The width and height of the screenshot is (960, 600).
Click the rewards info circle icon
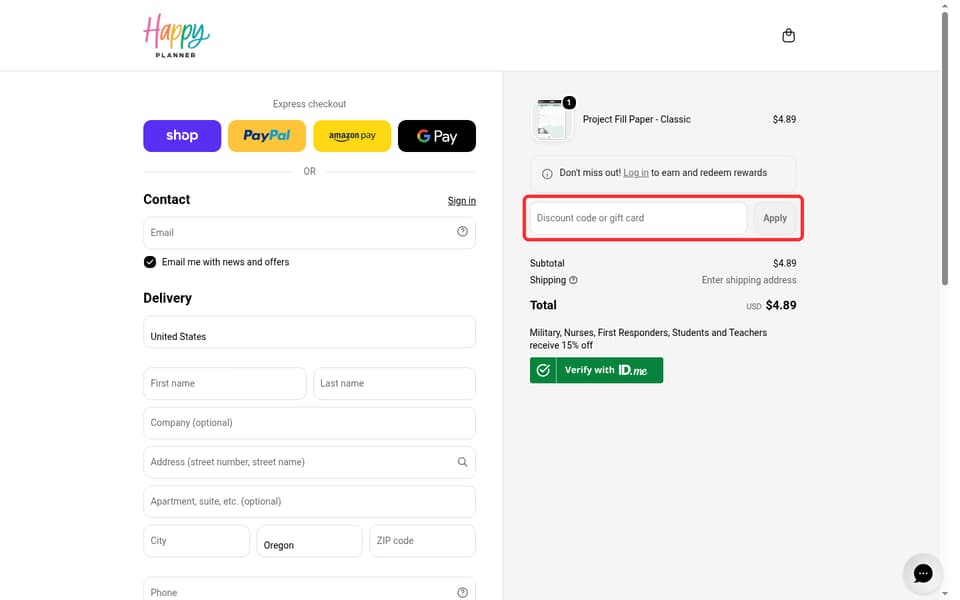547,173
